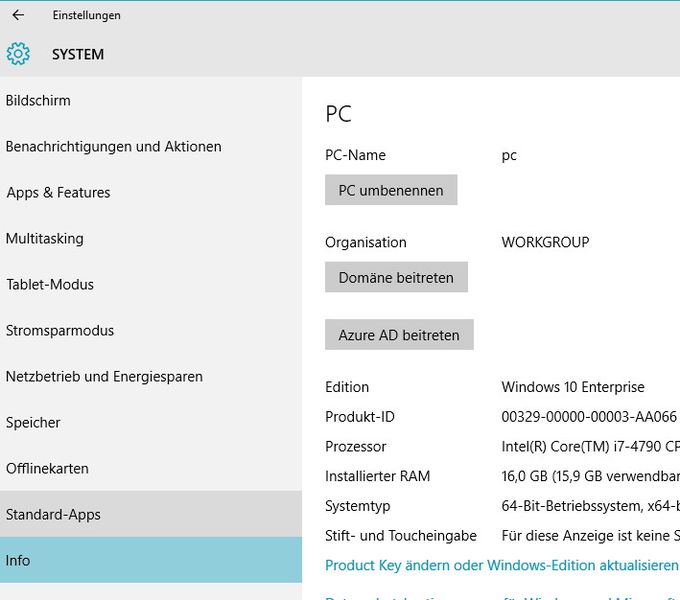Image resolution: width=680 pixels, height=600 pixels.
Task: Open the Product Key ändern link
Action: click(501, 566)
